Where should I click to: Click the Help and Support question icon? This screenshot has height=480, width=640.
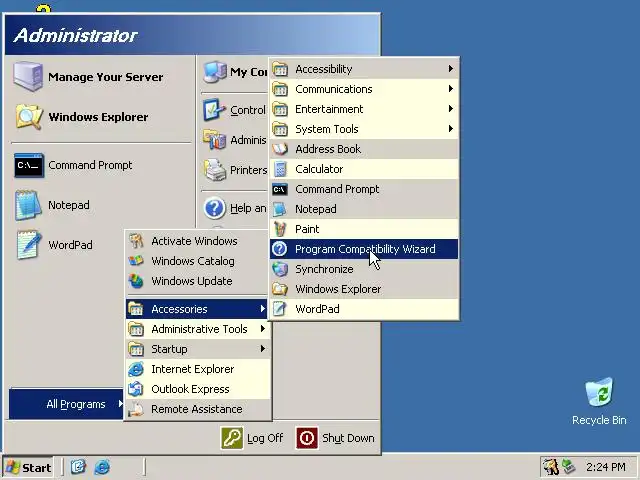[214, 208]
